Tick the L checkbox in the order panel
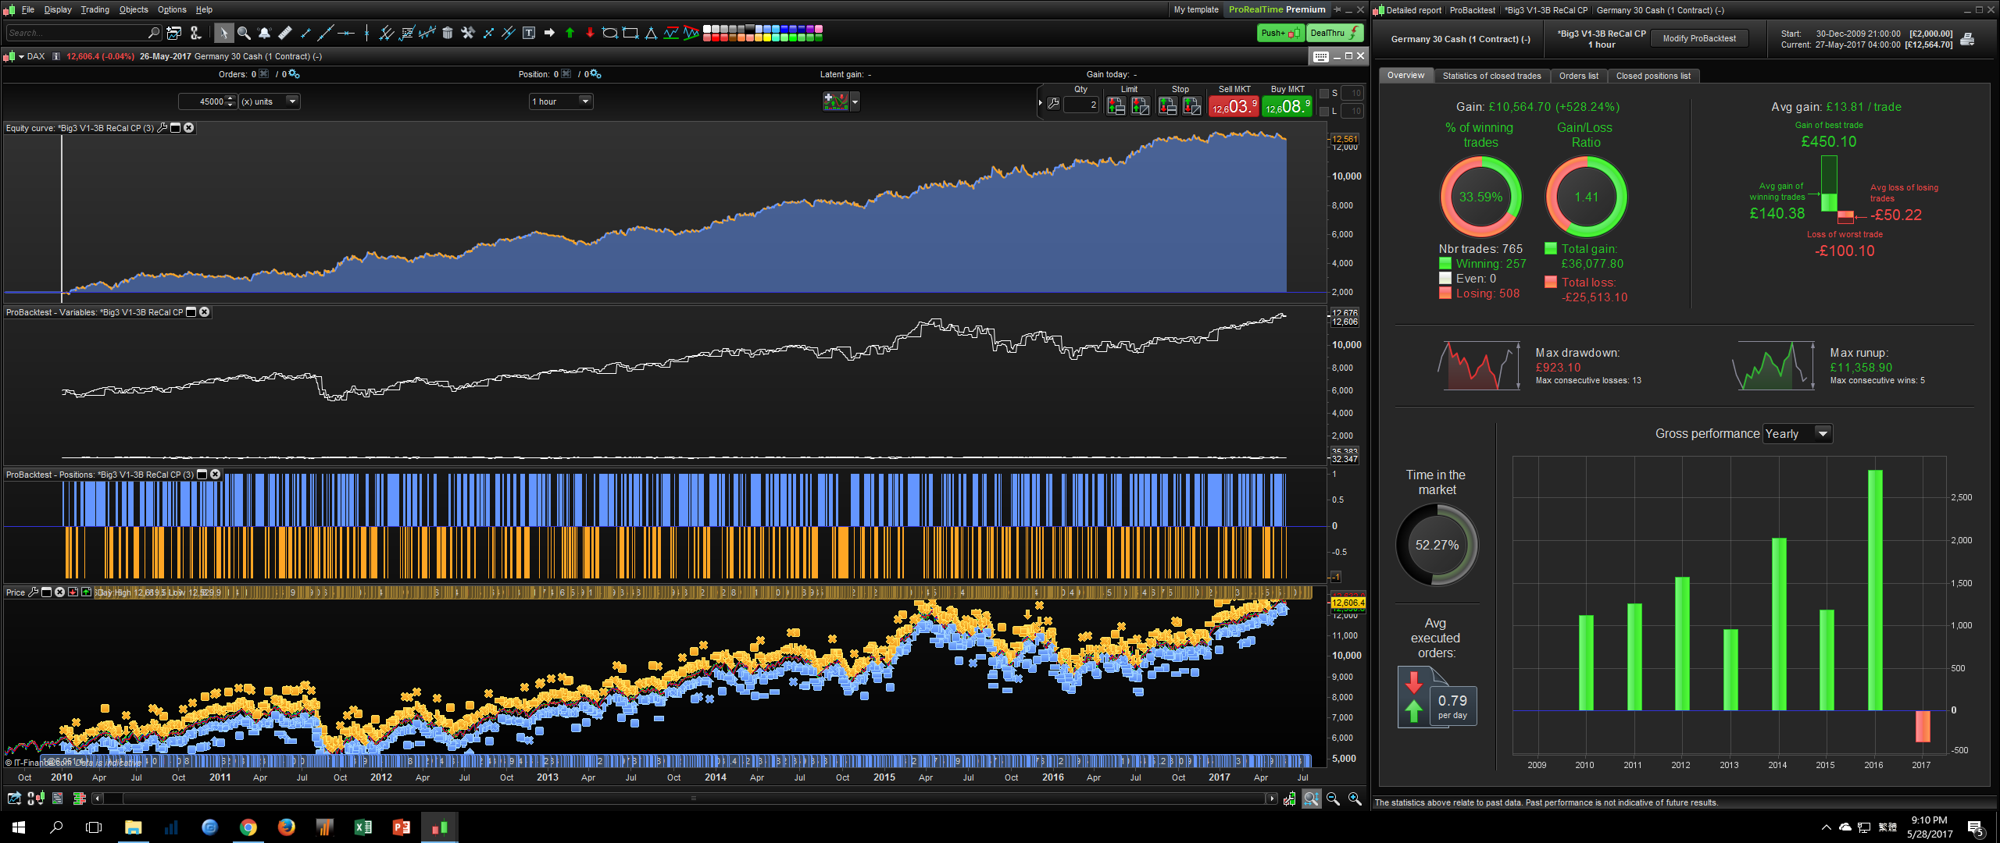 [x=1324, y=111]
